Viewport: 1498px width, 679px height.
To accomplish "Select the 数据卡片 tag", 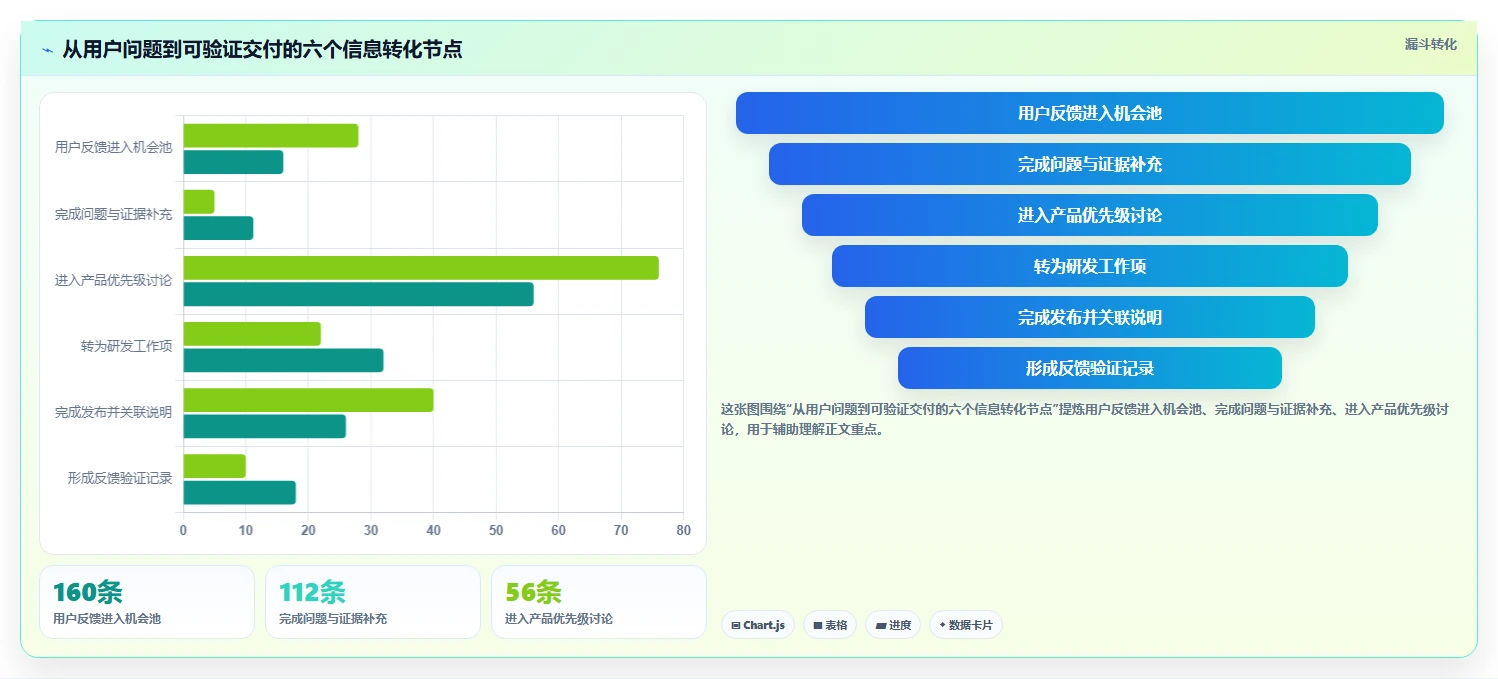I will (966, 625).
